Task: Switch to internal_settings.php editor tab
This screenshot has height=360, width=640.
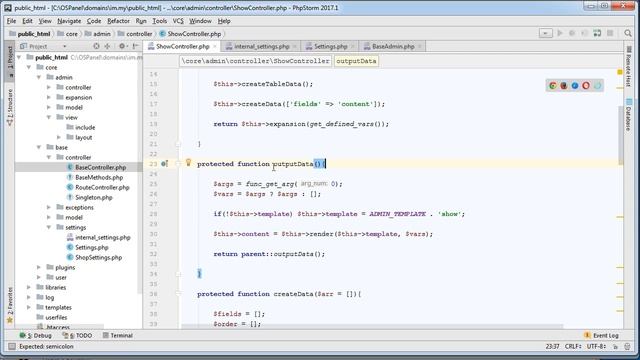Action: (x=261, y=47)
